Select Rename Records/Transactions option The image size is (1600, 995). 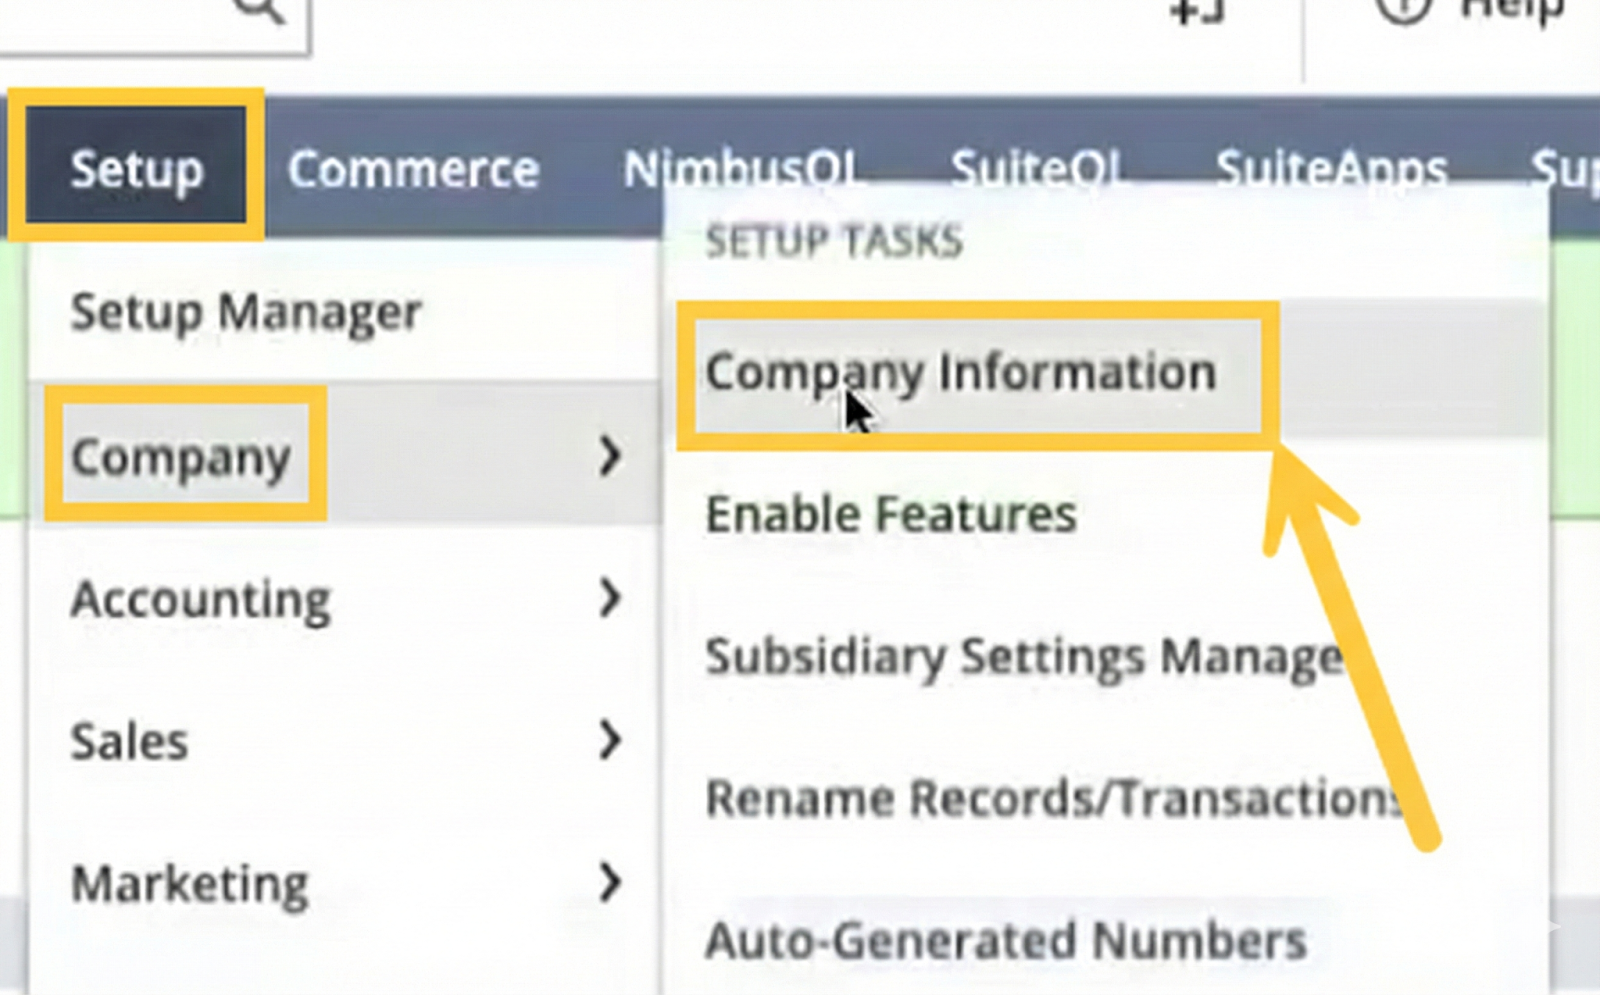point(1050,798)
